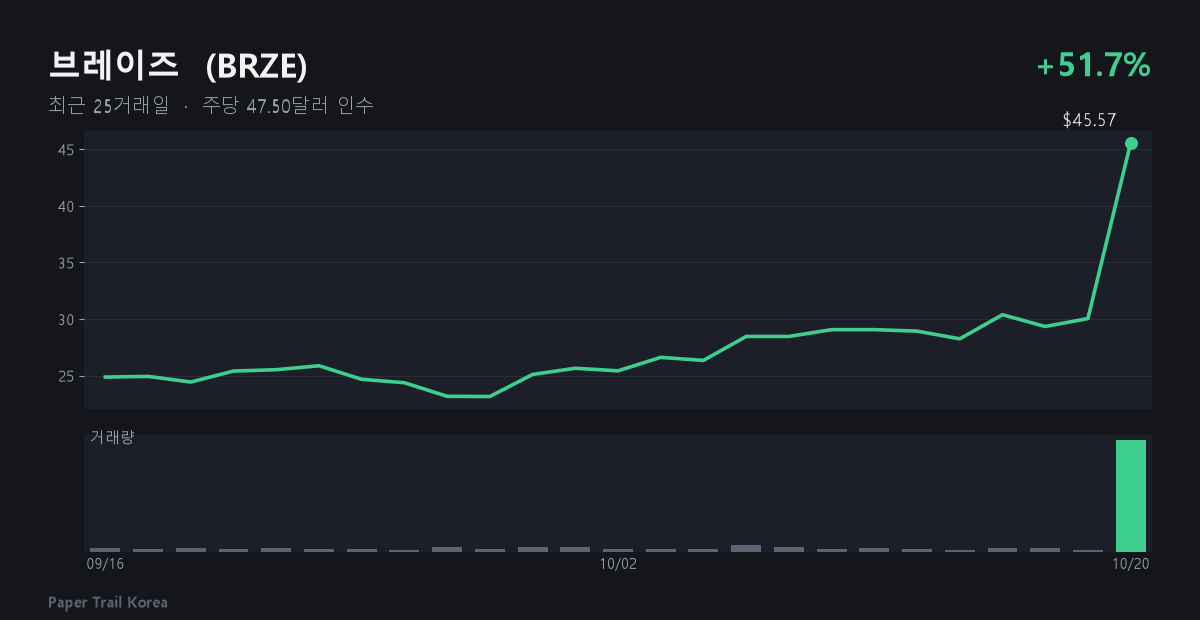The width and height of the screenshot is (1200, 620).
Task: Click the 거래량 volume panel label
Action: pos(112,437)
